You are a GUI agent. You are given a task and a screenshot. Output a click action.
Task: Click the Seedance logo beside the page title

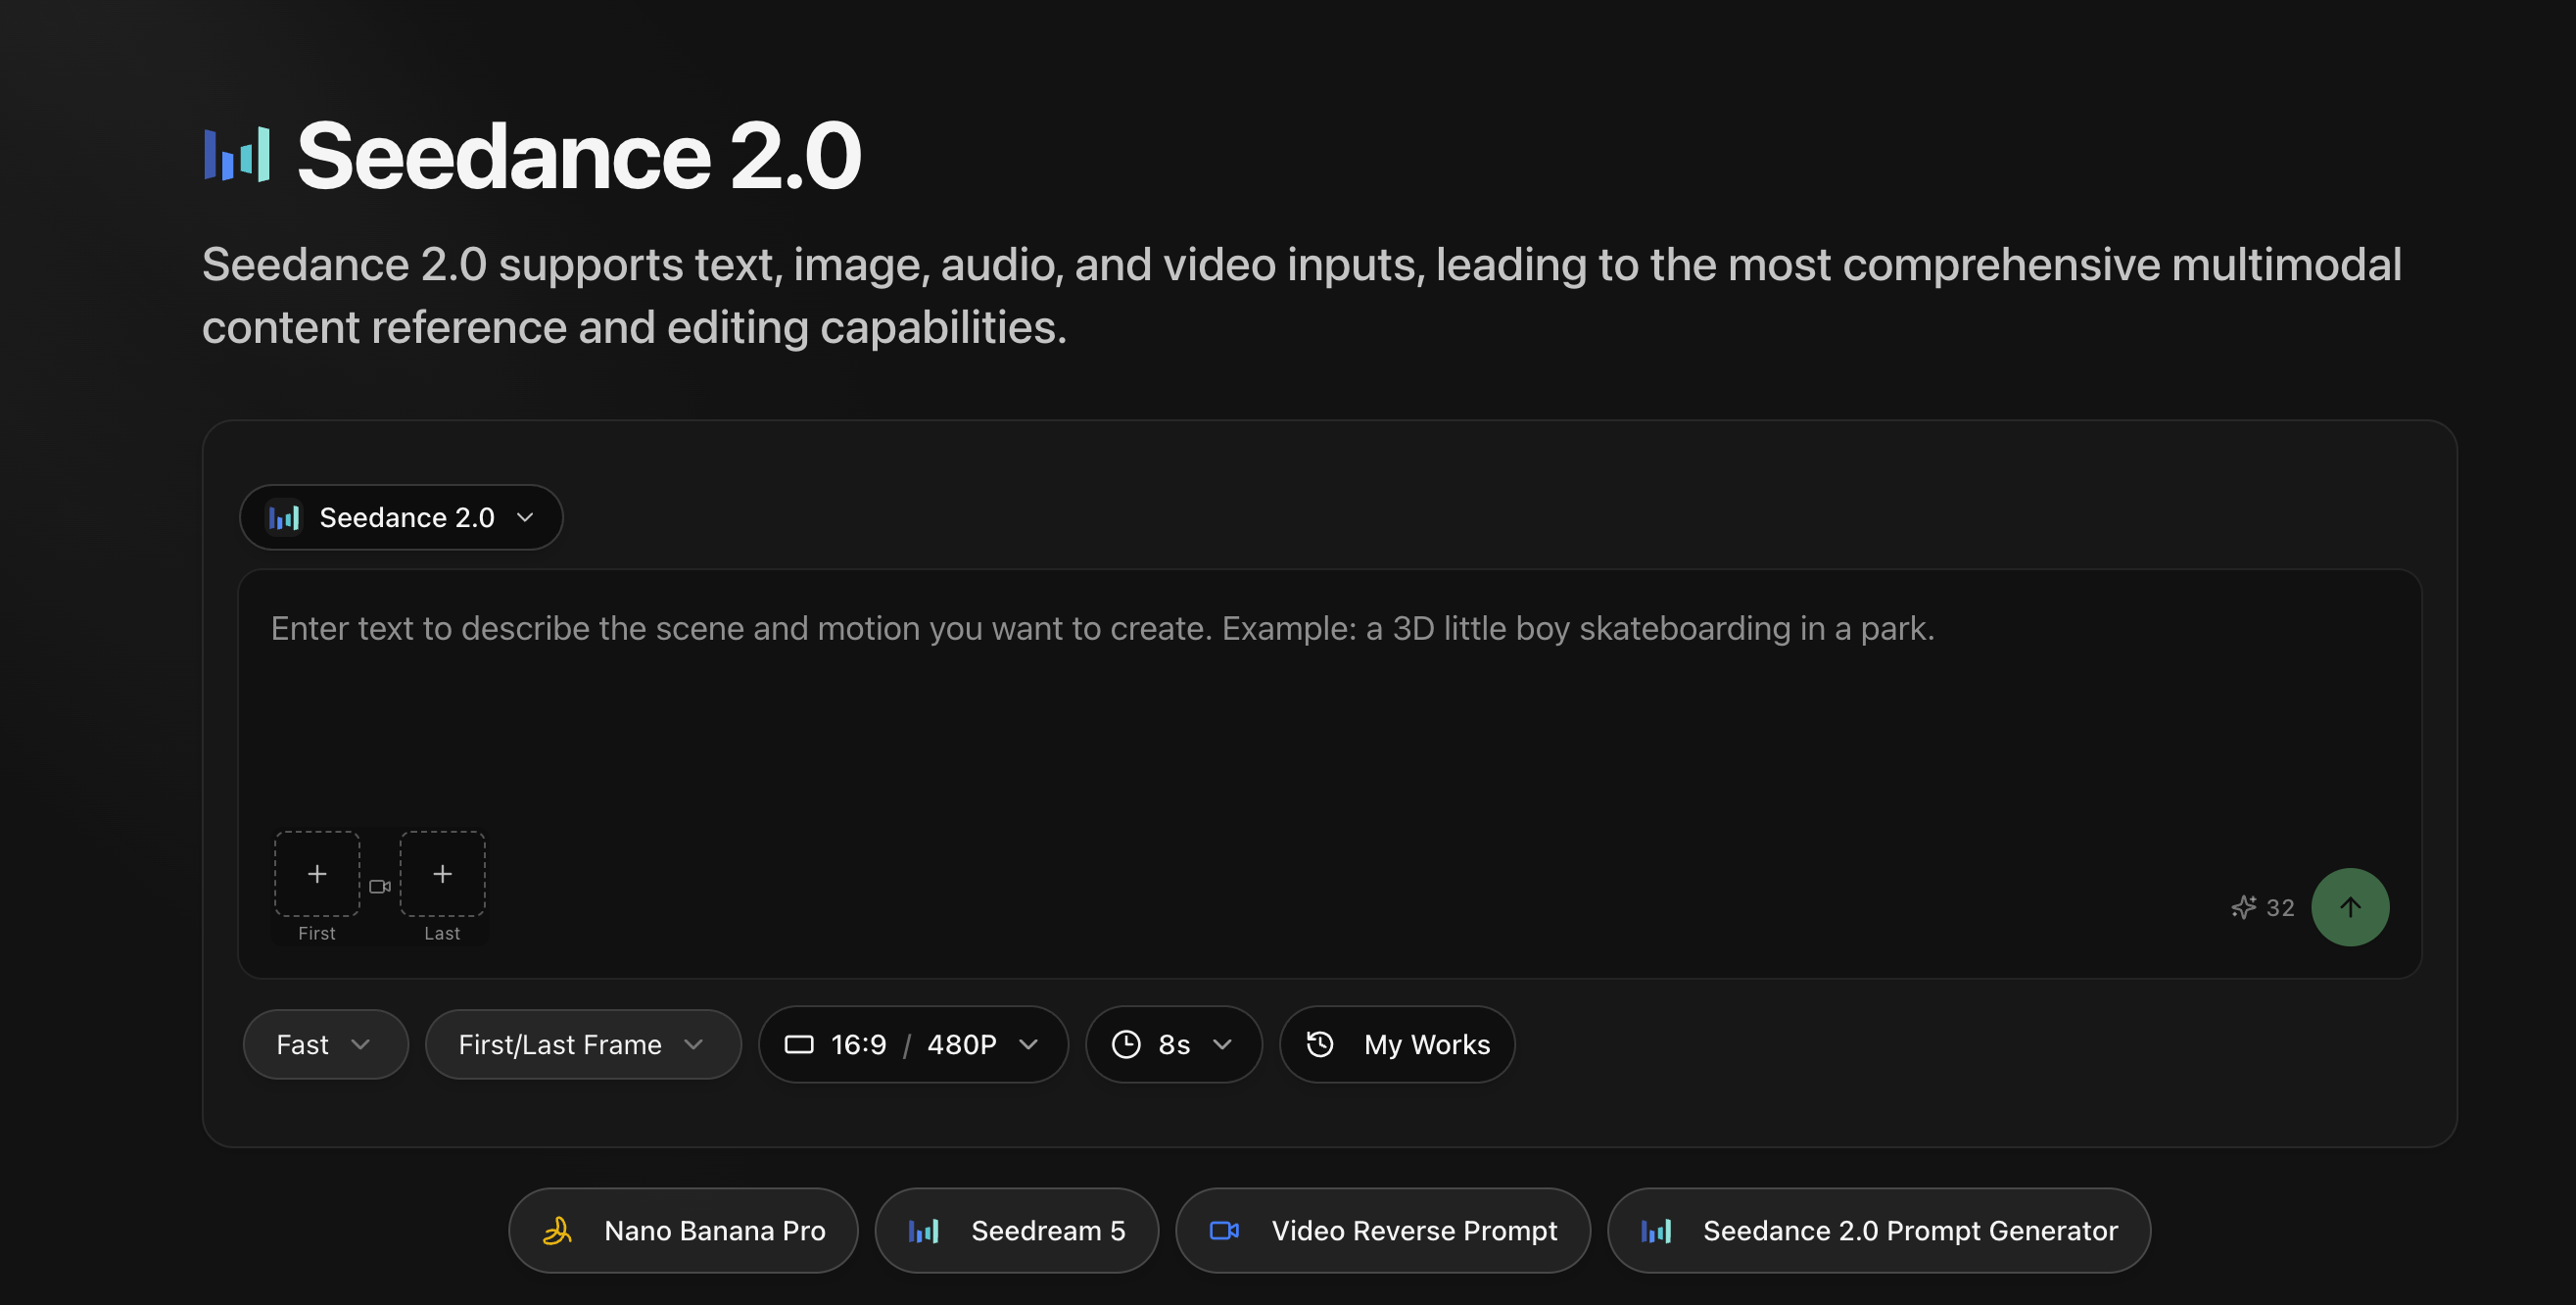tap(237, 154)
